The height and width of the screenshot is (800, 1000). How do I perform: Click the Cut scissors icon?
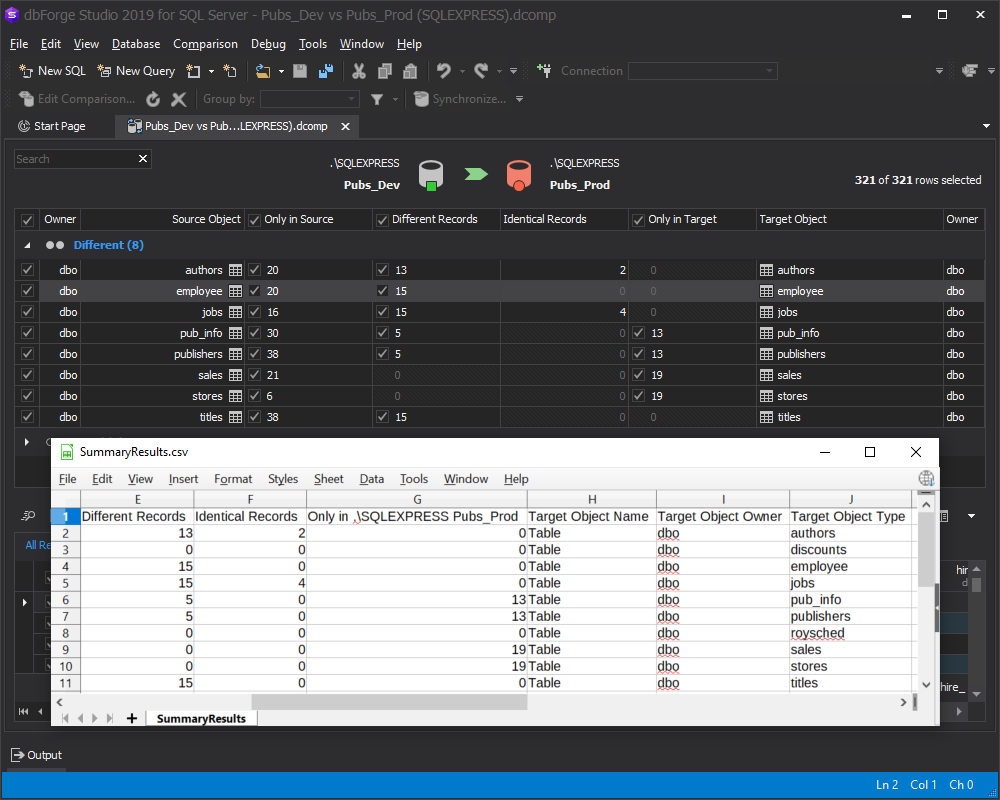[359, 71]
